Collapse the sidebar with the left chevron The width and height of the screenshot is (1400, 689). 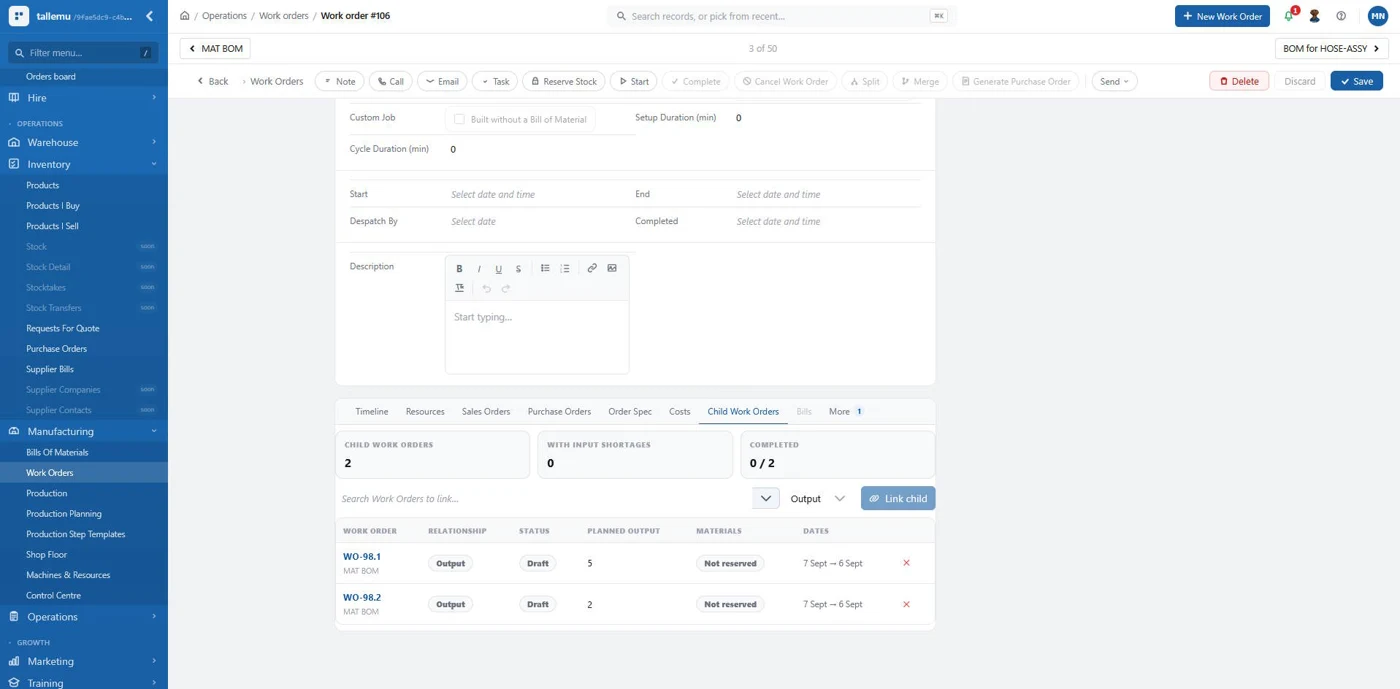click(149, 16)
